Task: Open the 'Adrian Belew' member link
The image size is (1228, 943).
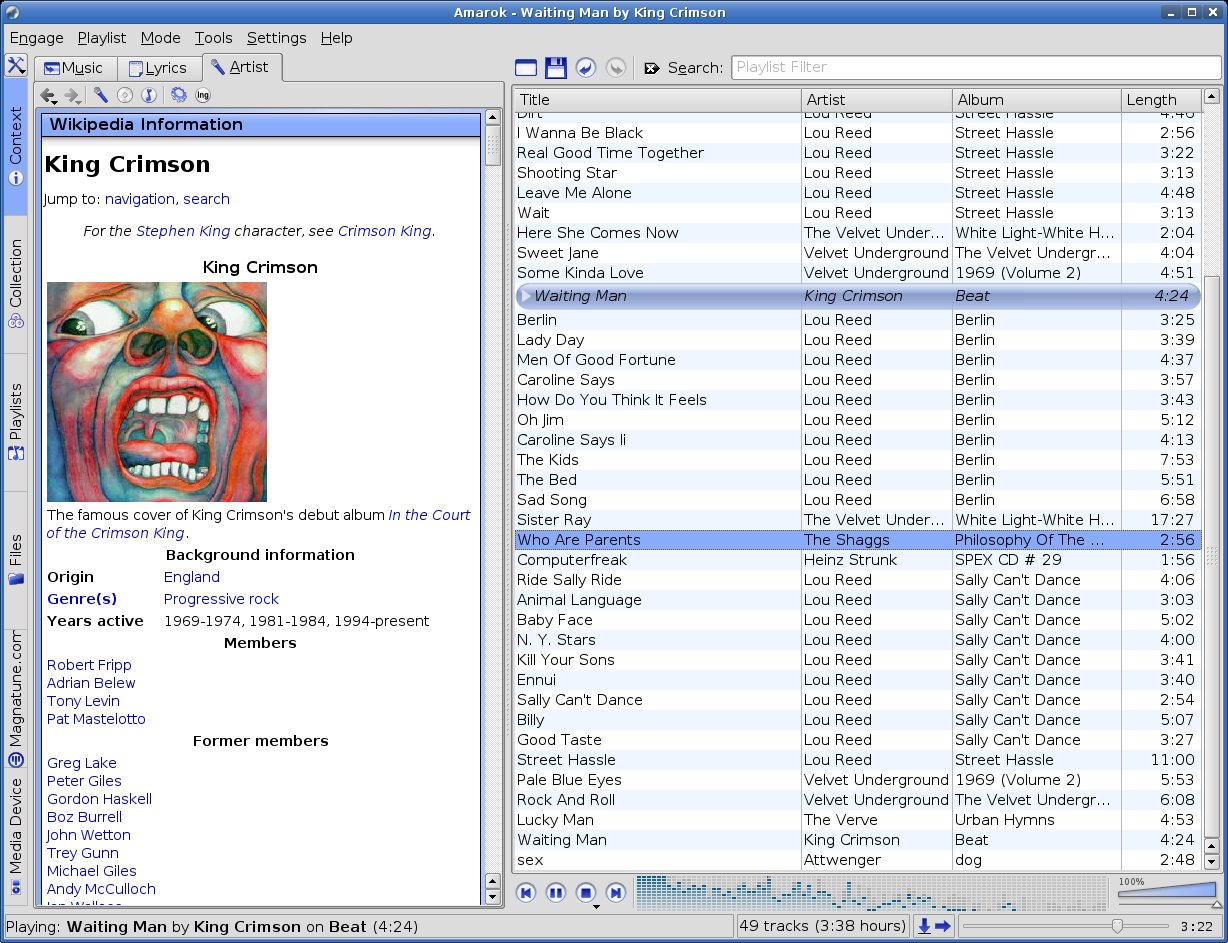Action: point(91,683)
